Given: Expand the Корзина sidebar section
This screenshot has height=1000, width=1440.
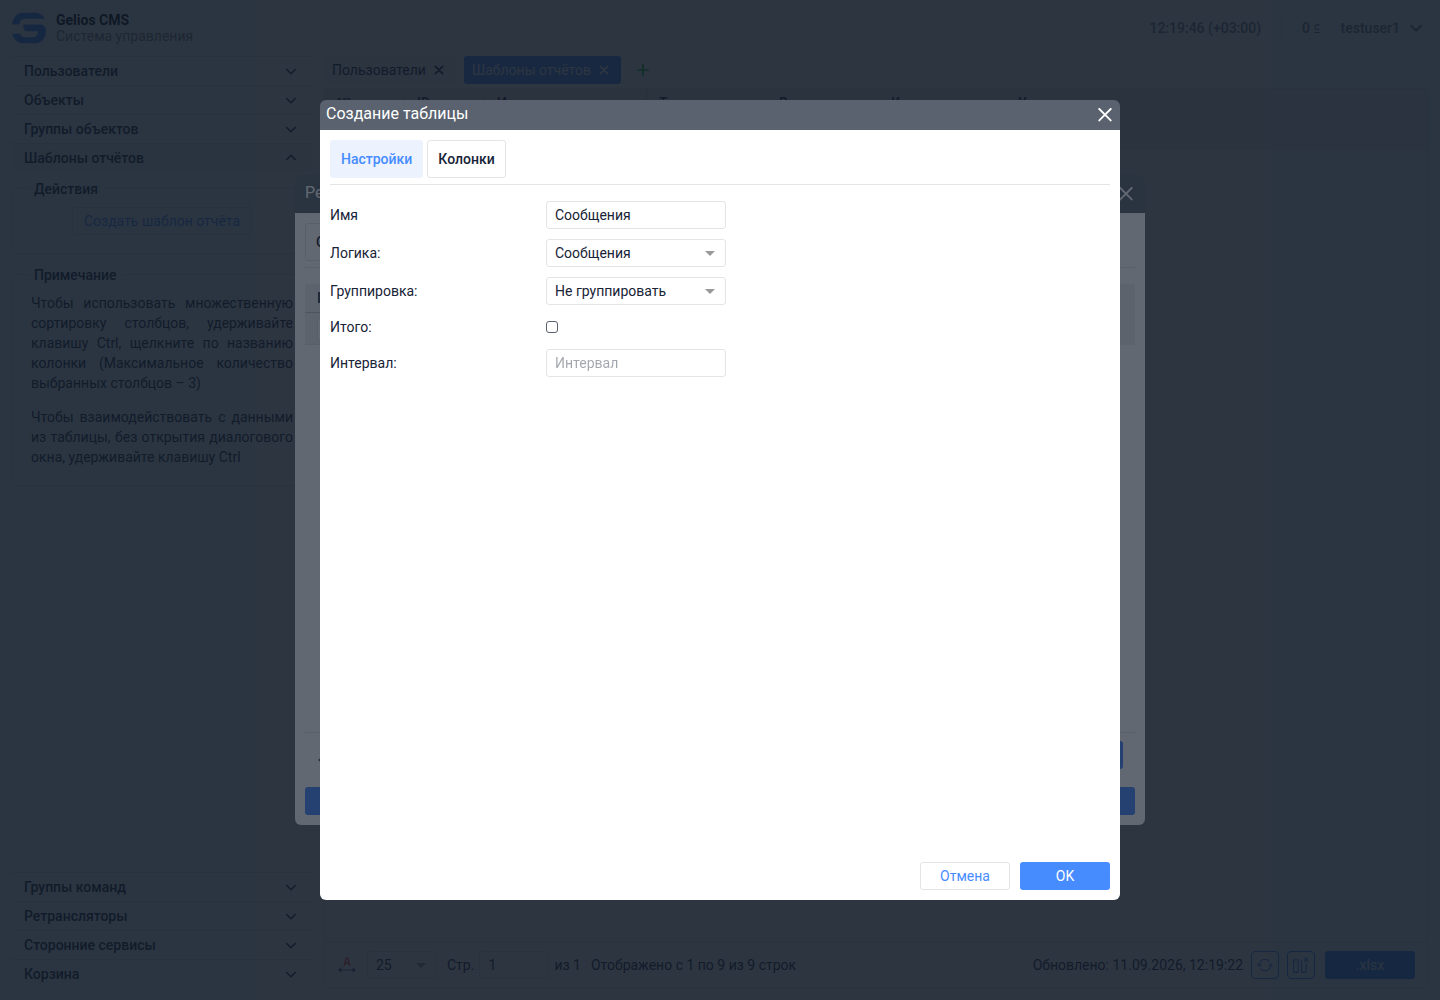Looking at the screenshot, I should pyautogui.click(x=160, y=974).
